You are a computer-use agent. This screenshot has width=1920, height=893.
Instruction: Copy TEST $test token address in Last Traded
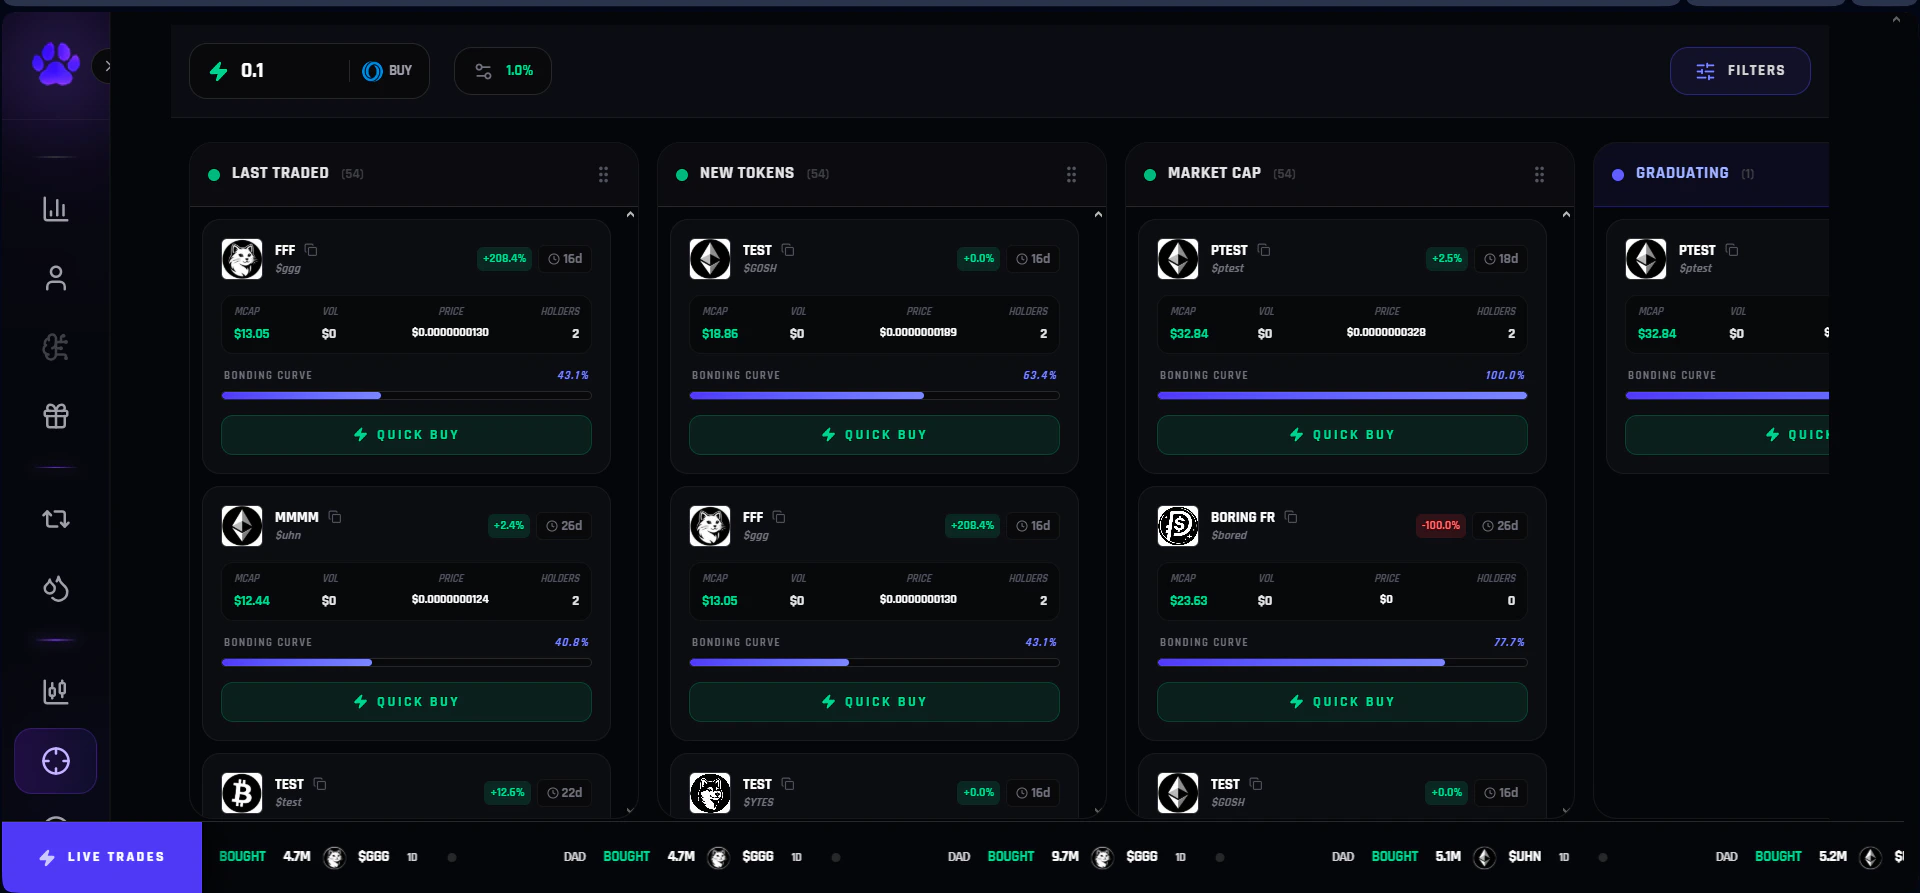320,784
